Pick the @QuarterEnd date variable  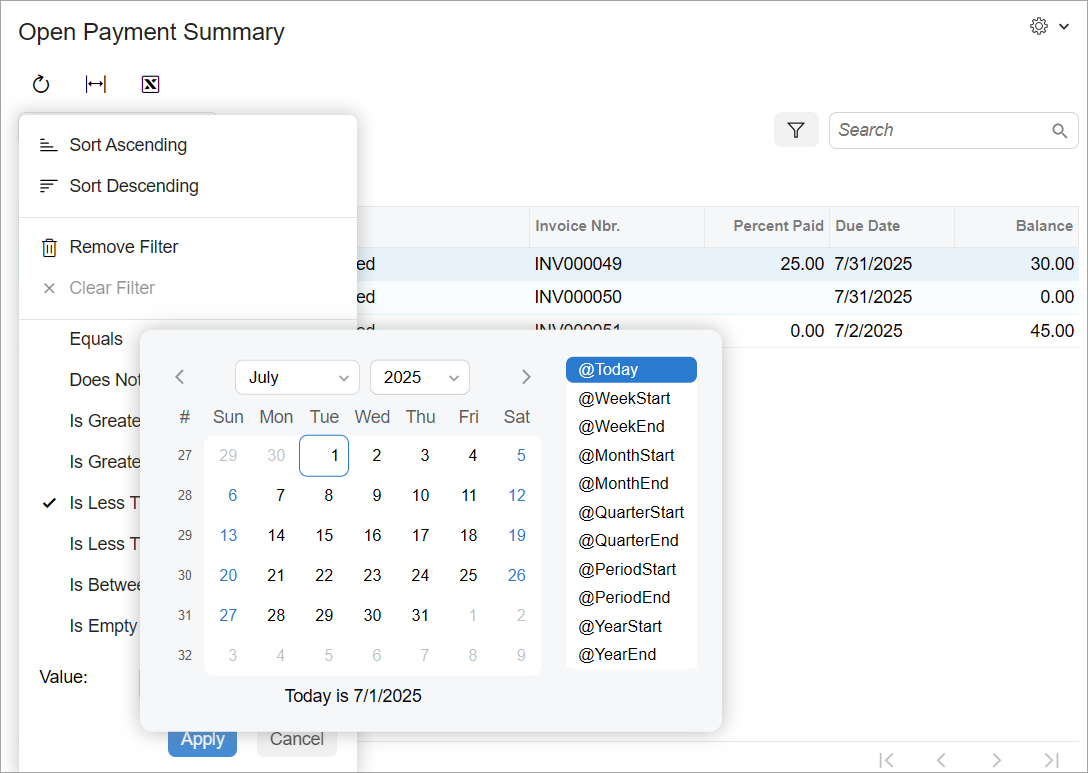pos(631,541)
